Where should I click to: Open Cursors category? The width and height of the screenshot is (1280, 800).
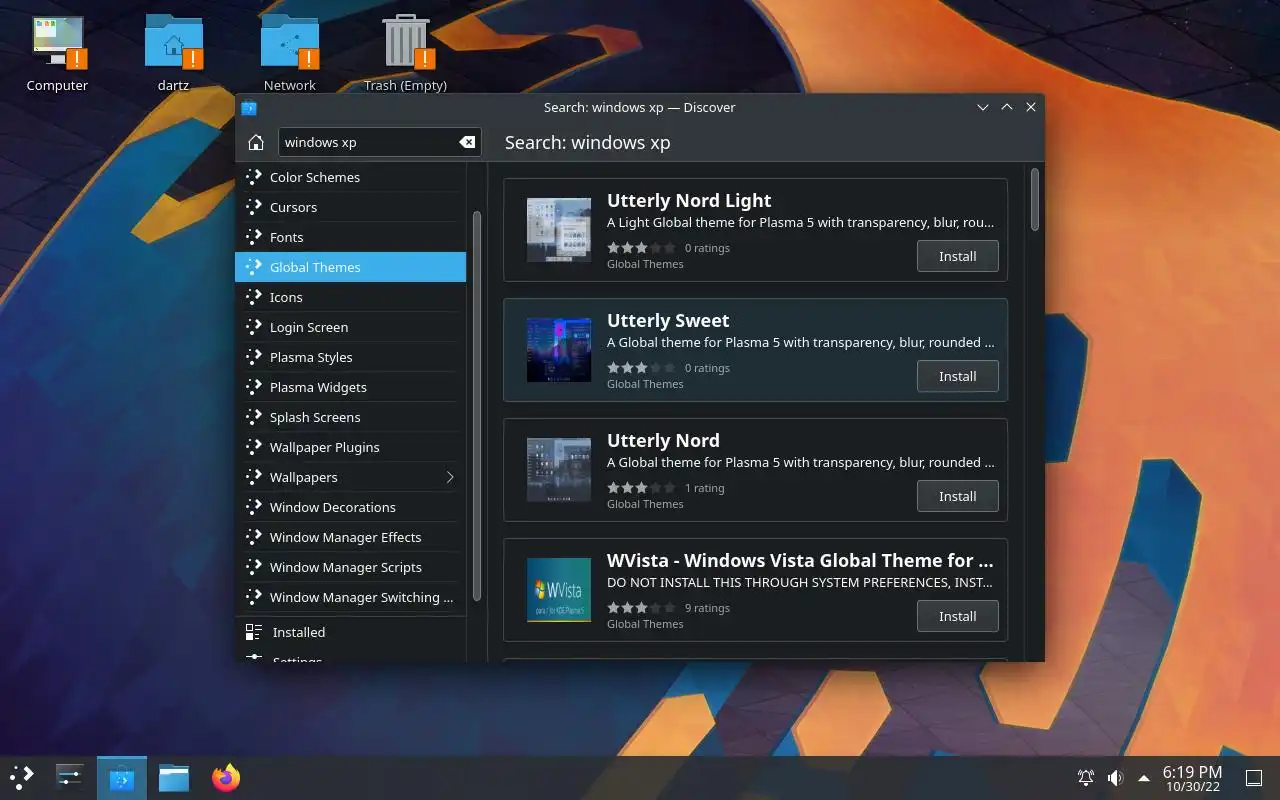click(x=350, y=207)
